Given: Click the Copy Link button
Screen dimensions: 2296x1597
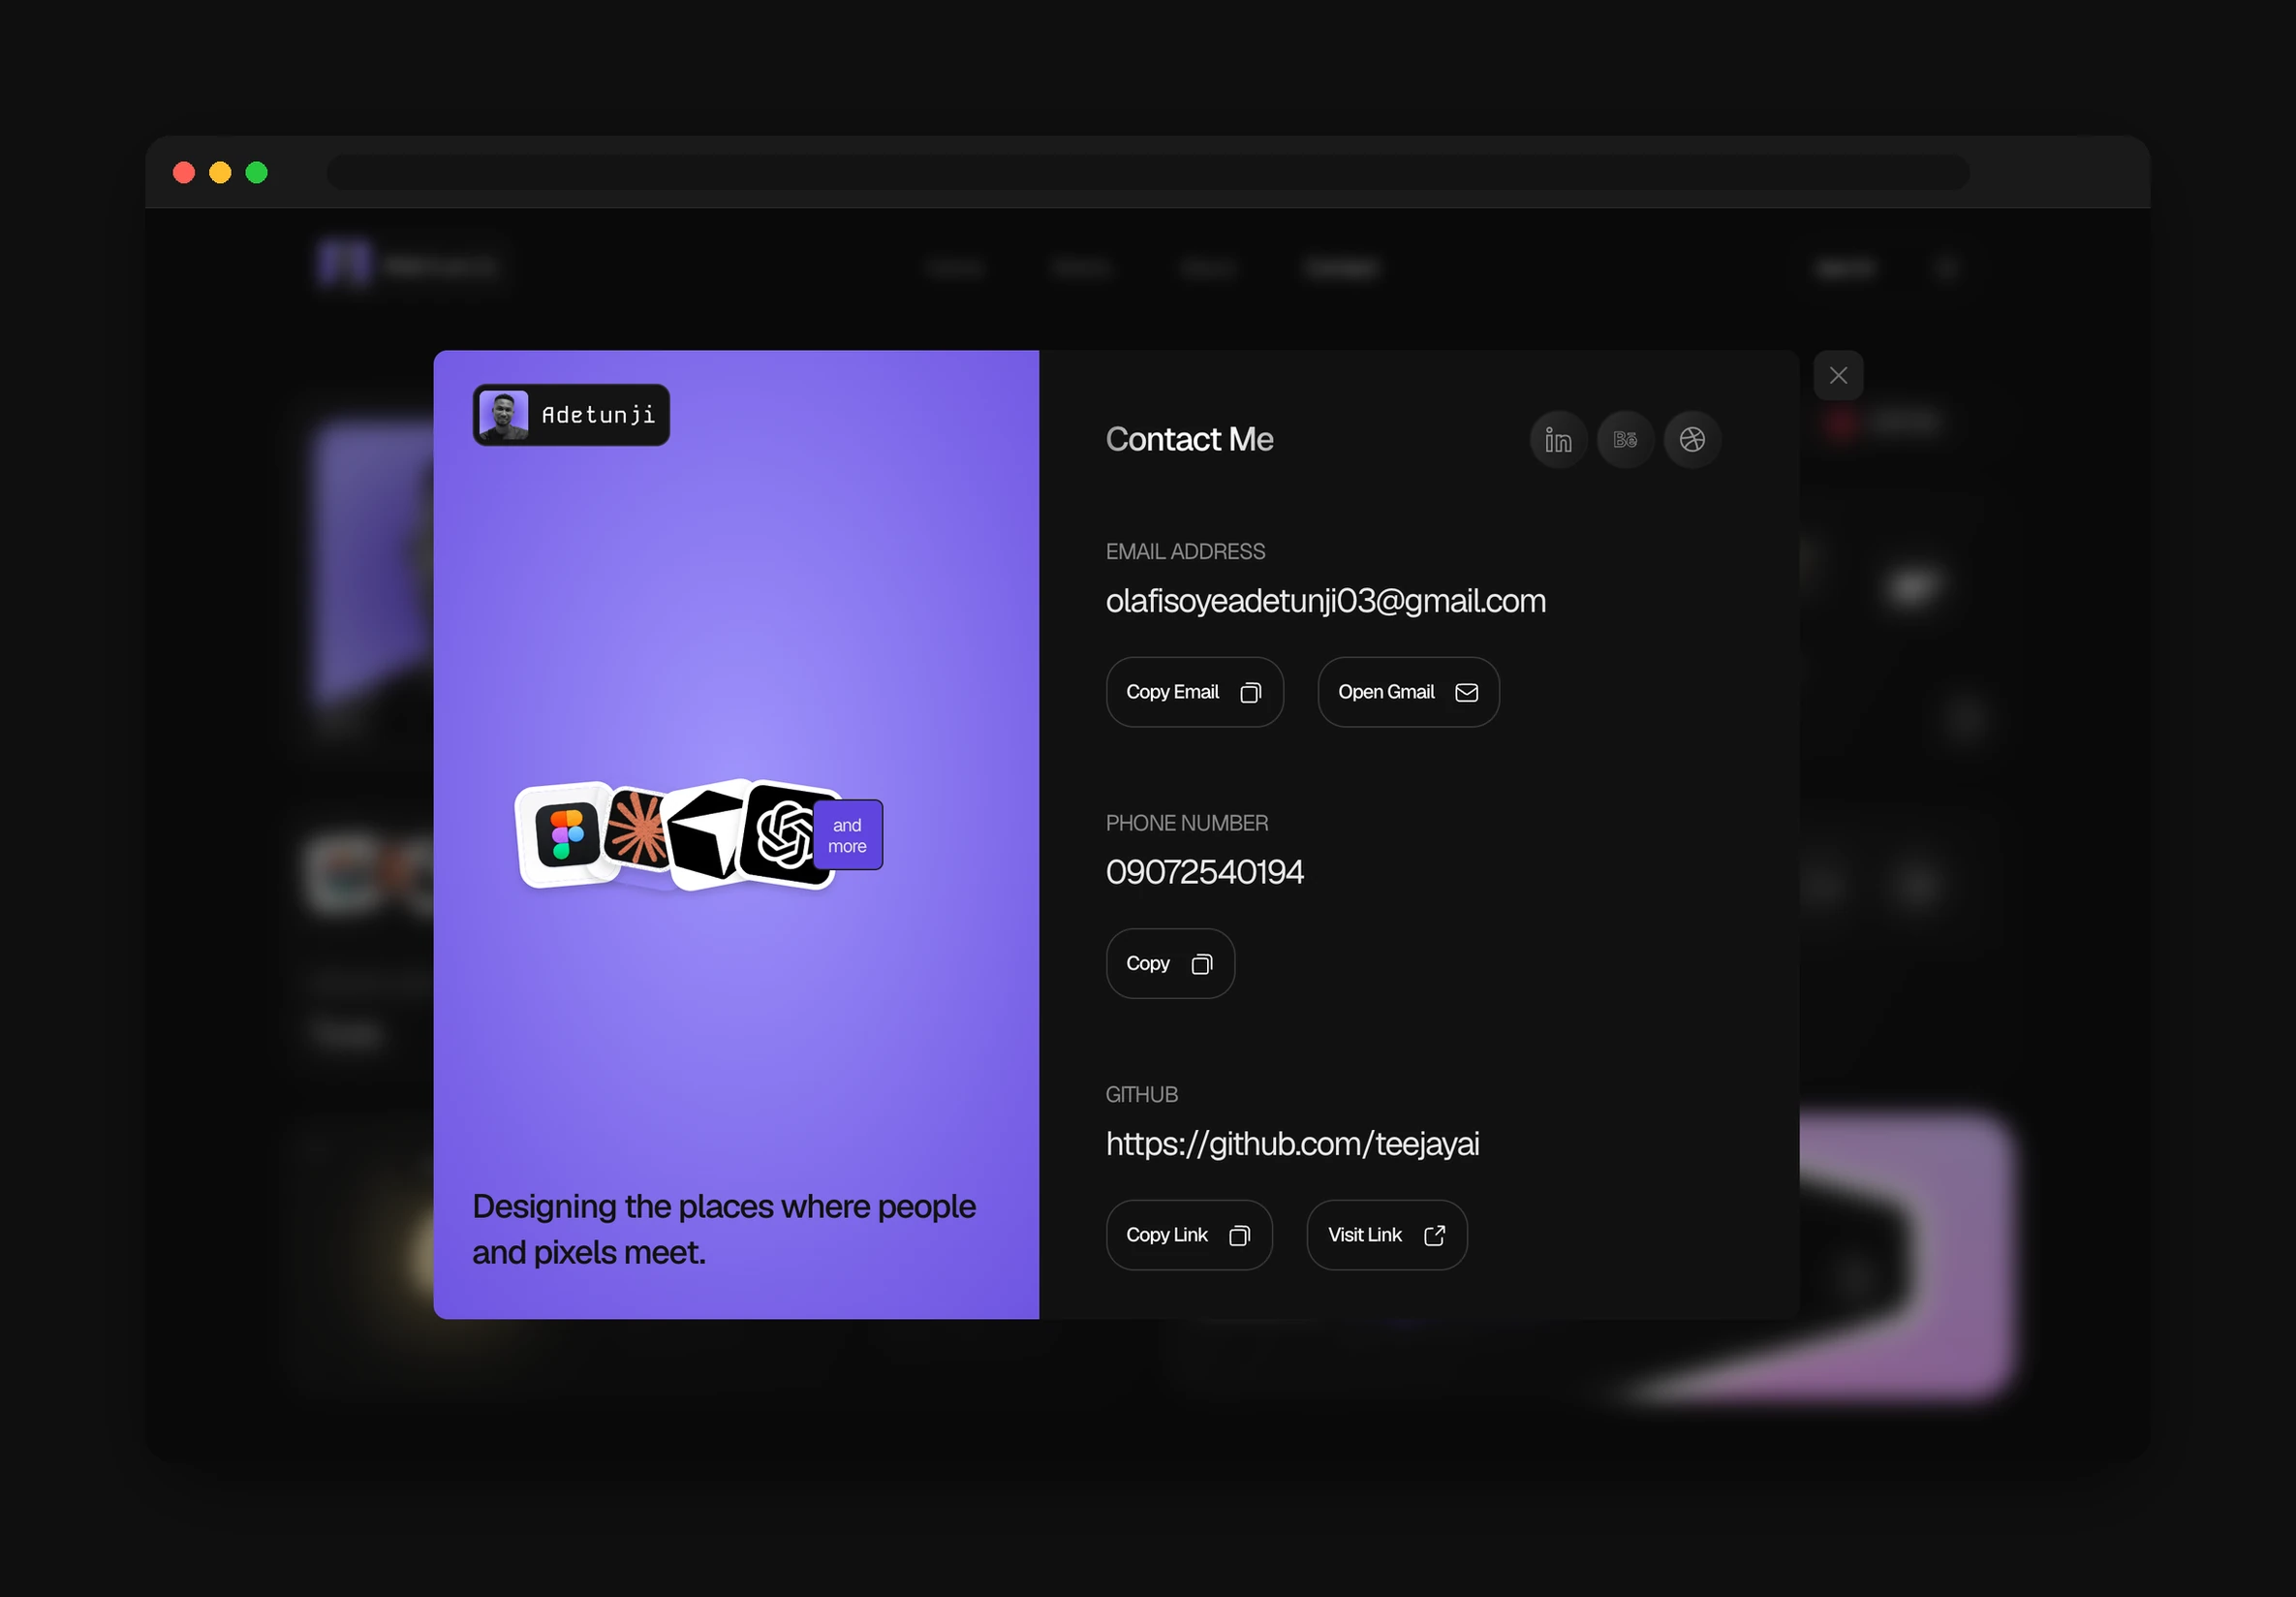Looking at the screenshot, I should tap(1189, 1235).
